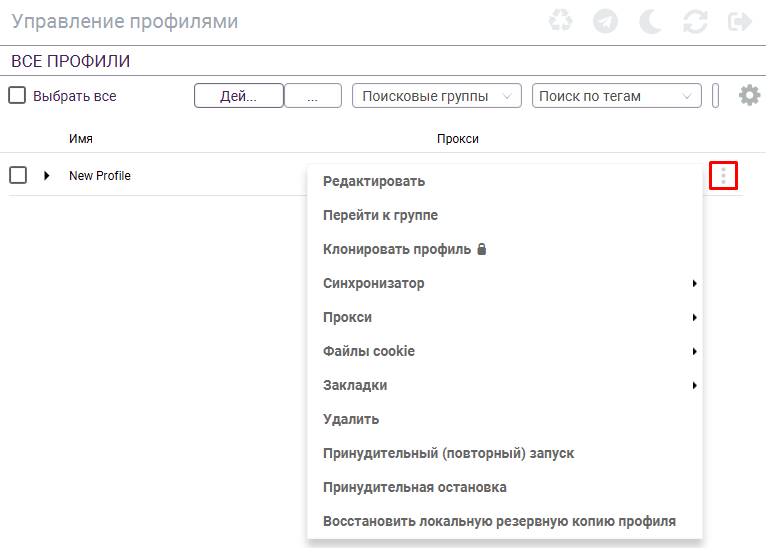Screen dimensions: 766x548
Task: Open settings via the gear icon
Action: 749,95
